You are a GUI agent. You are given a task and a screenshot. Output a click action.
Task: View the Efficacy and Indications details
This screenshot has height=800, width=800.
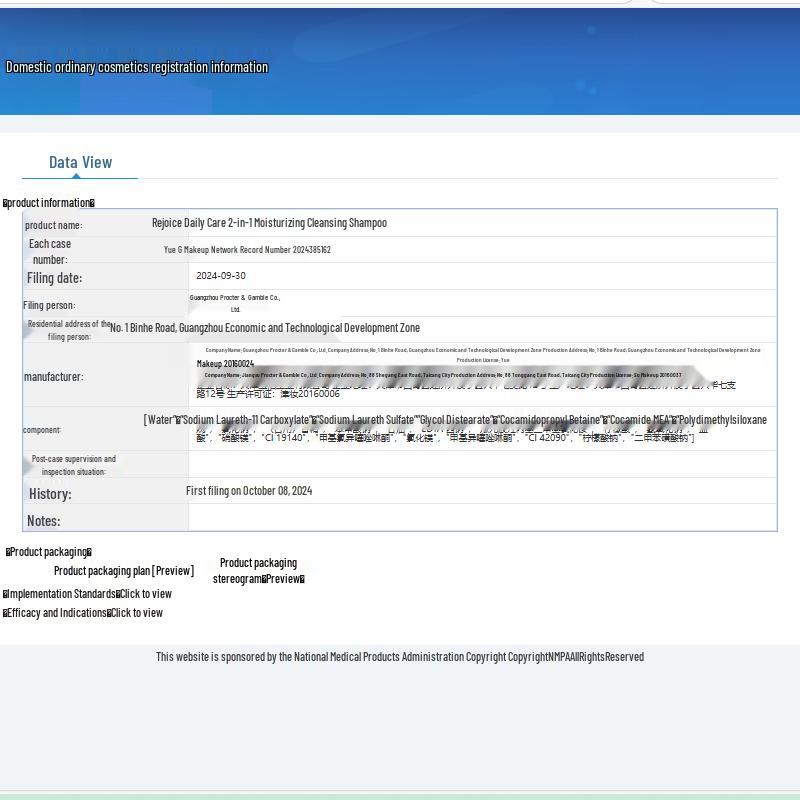tap(136, 613)
